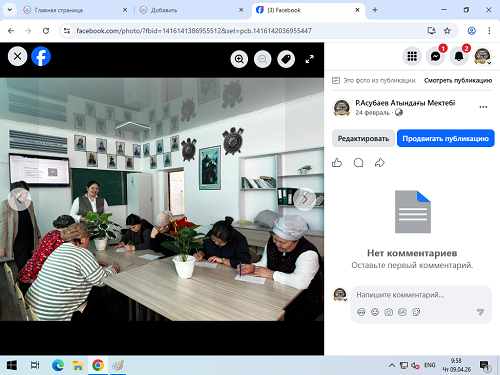500x375 pixels.
Task: Enter fullscreen photo mode
Action: click(x=310, y=59)
